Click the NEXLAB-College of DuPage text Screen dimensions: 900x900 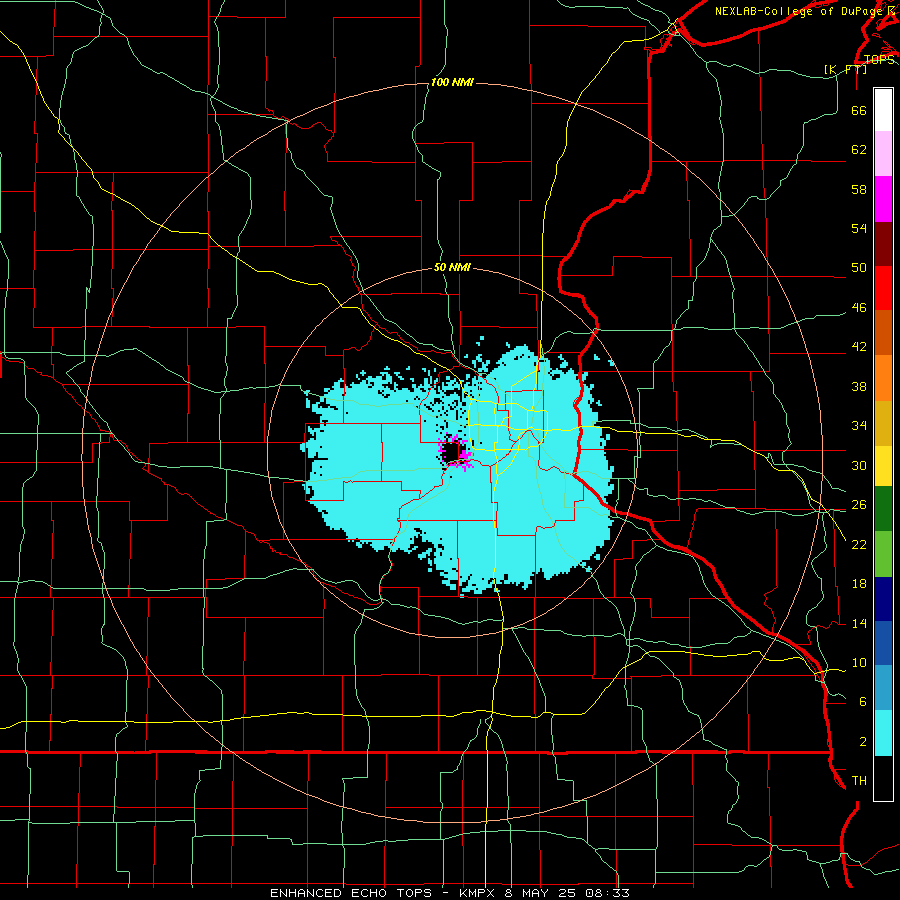[798, 11]
